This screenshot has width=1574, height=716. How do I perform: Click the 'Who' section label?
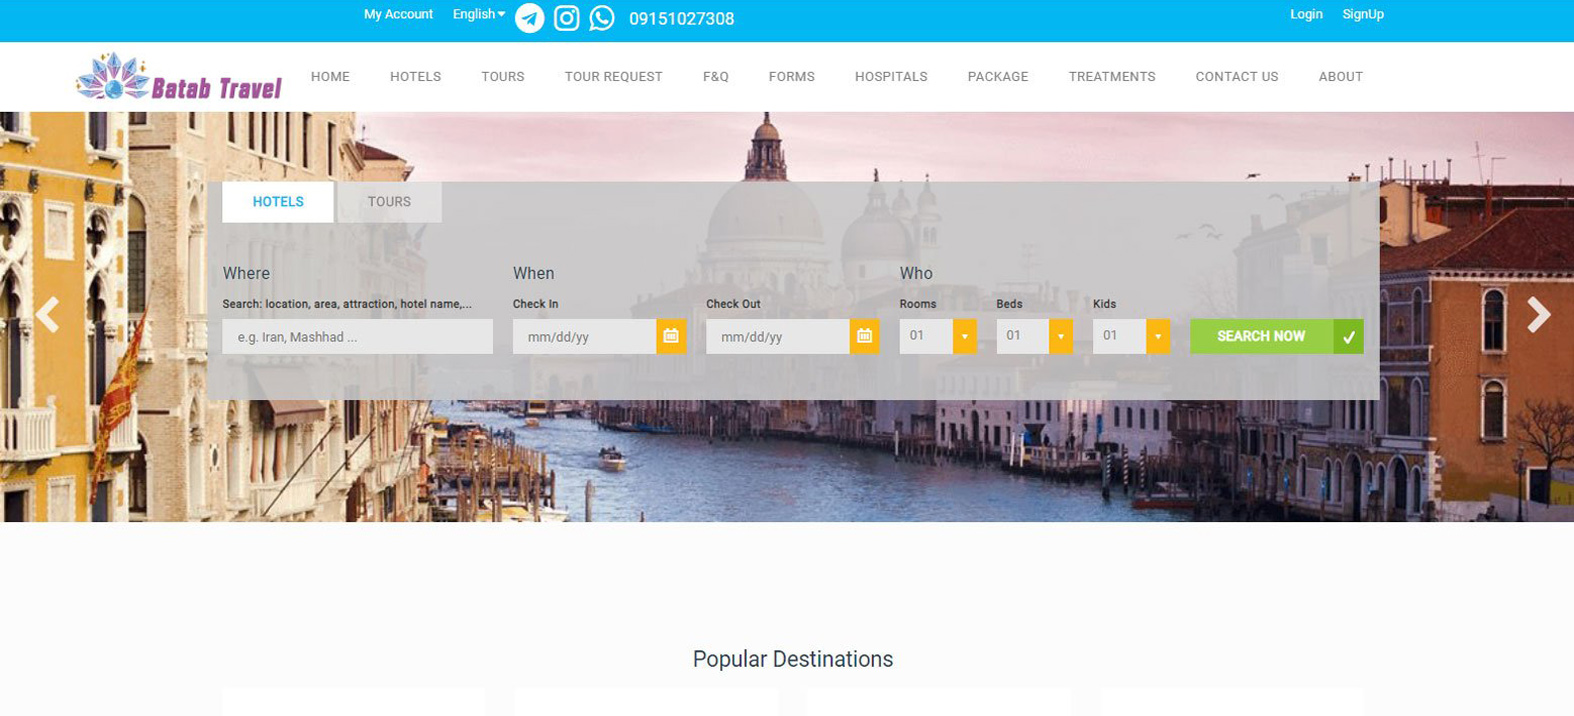tap(916, 273)
